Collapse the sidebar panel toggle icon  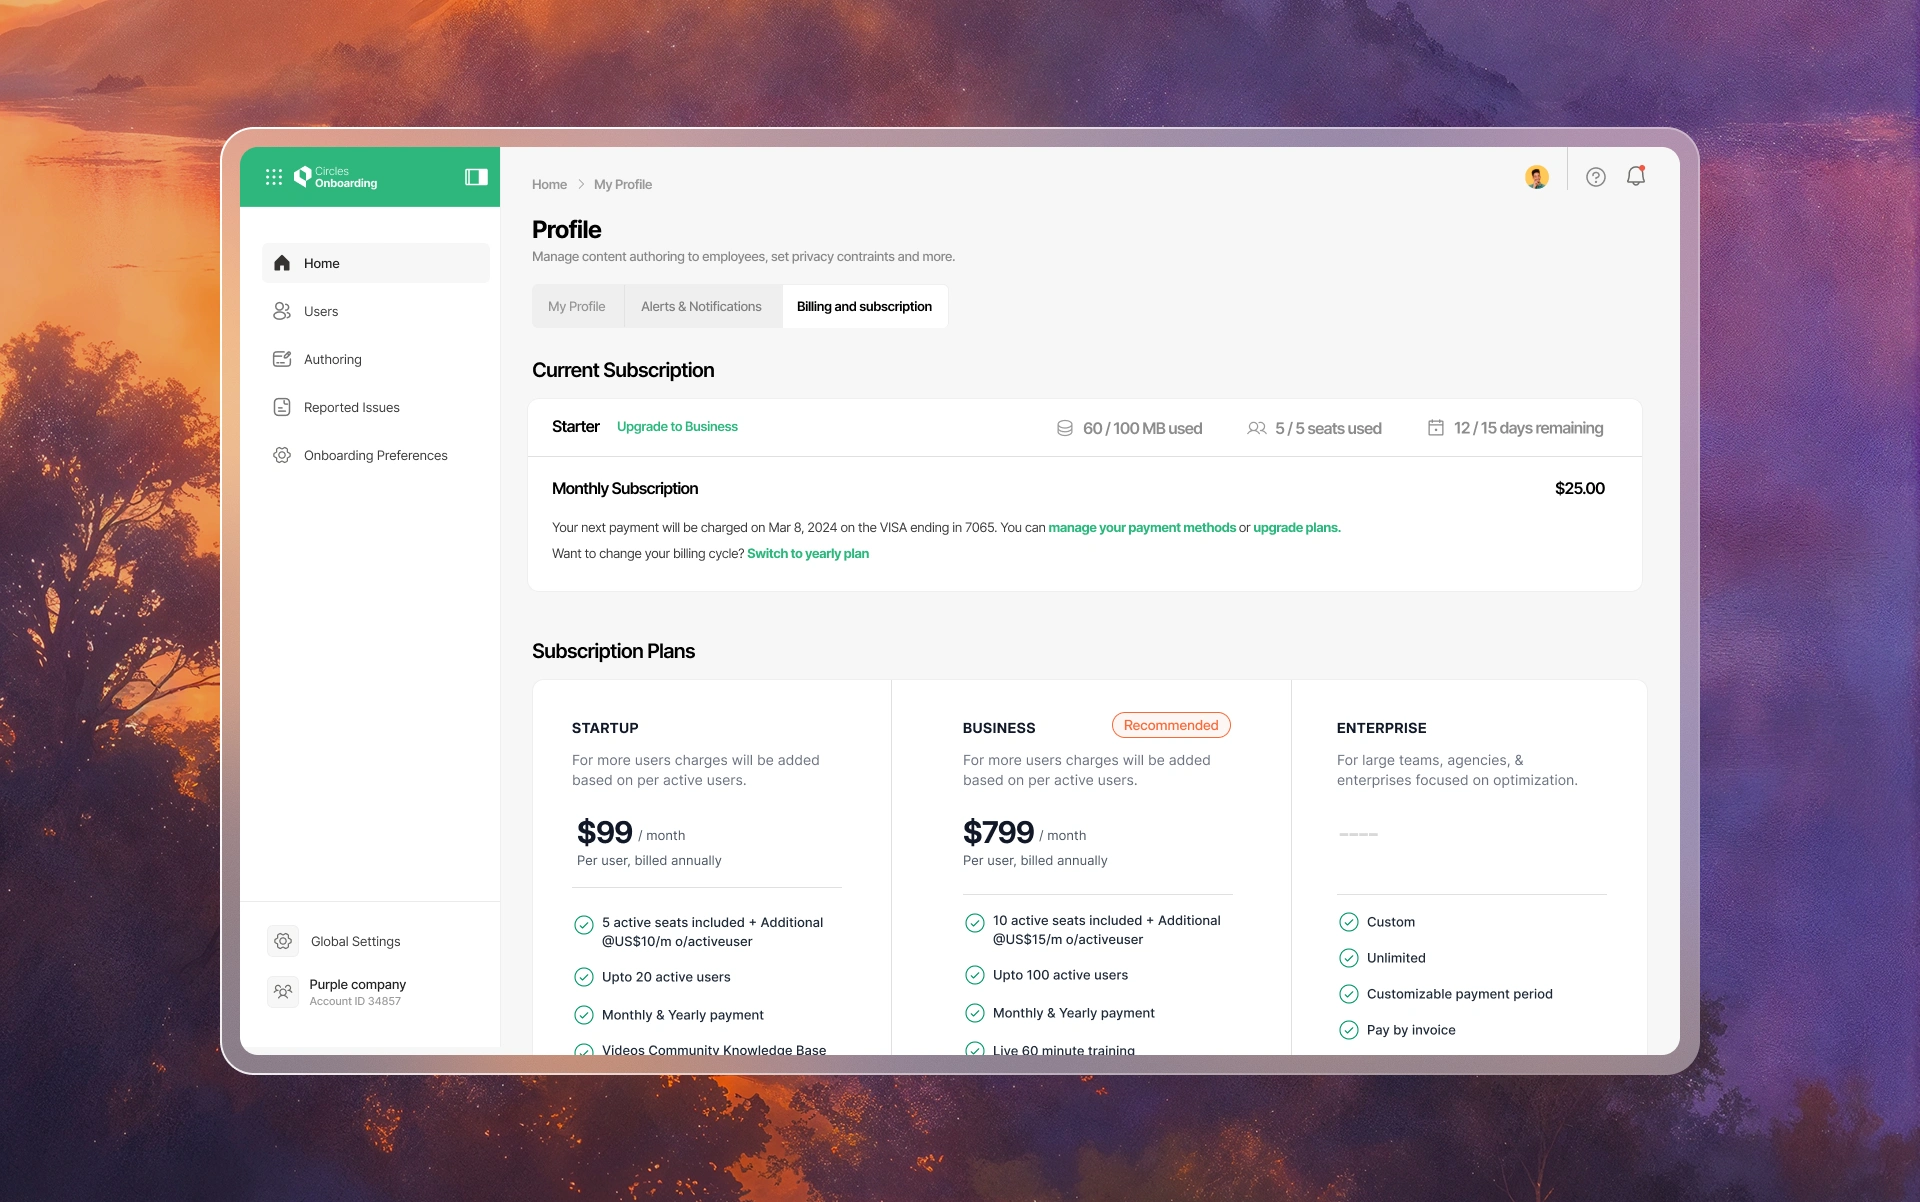pyautogui.click(x=476, y=177)
